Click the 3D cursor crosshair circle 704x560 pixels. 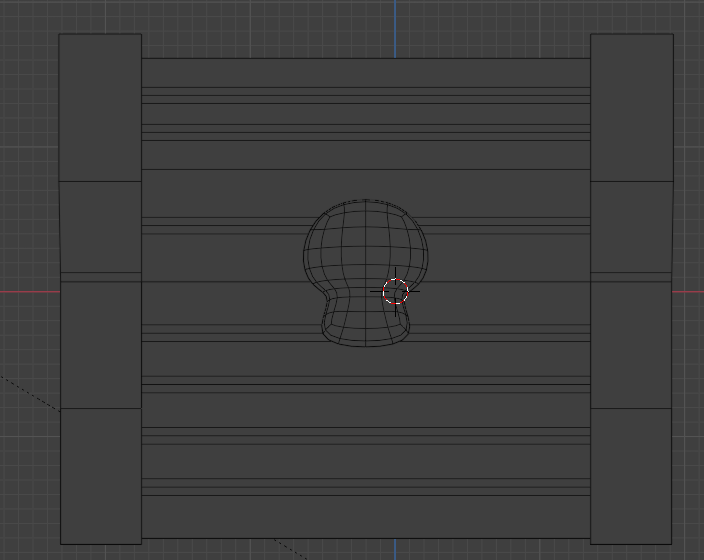pos(396,292)
